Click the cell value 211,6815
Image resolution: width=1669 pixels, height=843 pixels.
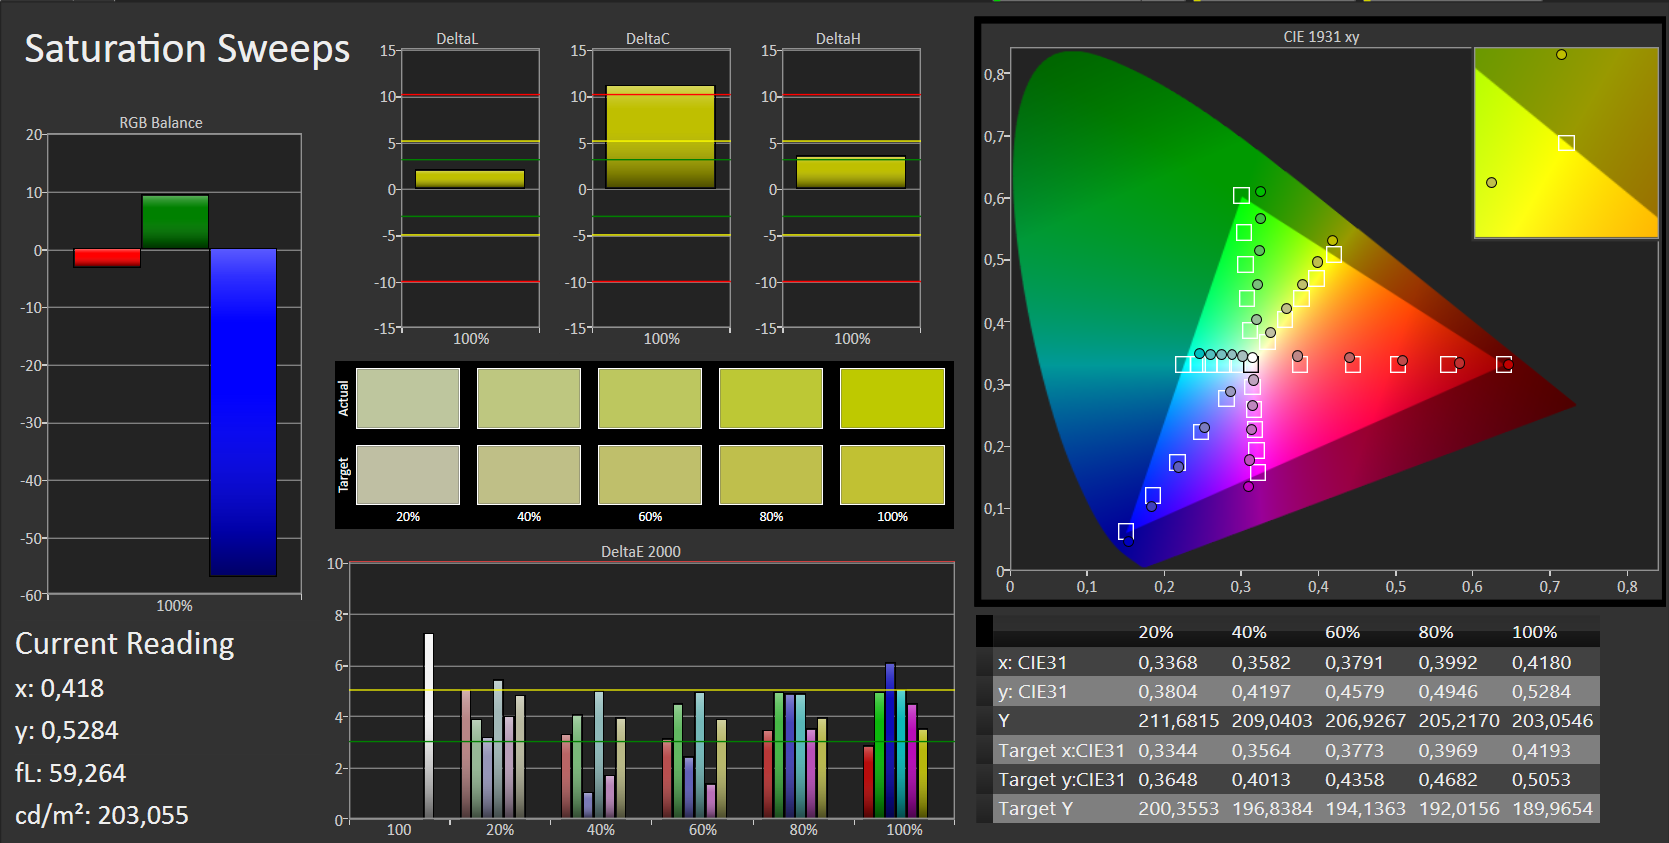pyautogui.click(x=1178, y=720)
